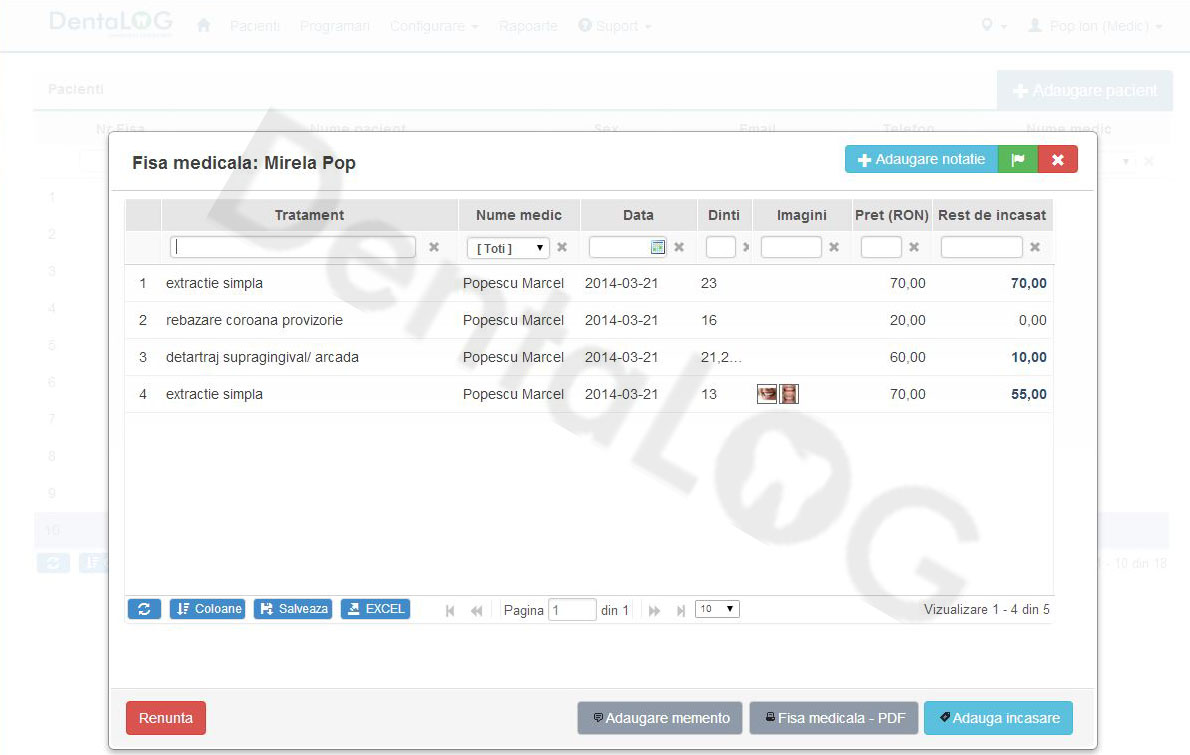Go to next page pager icon
The image size is (1190, 755).
pyautogui.click(x=654, y=610)
